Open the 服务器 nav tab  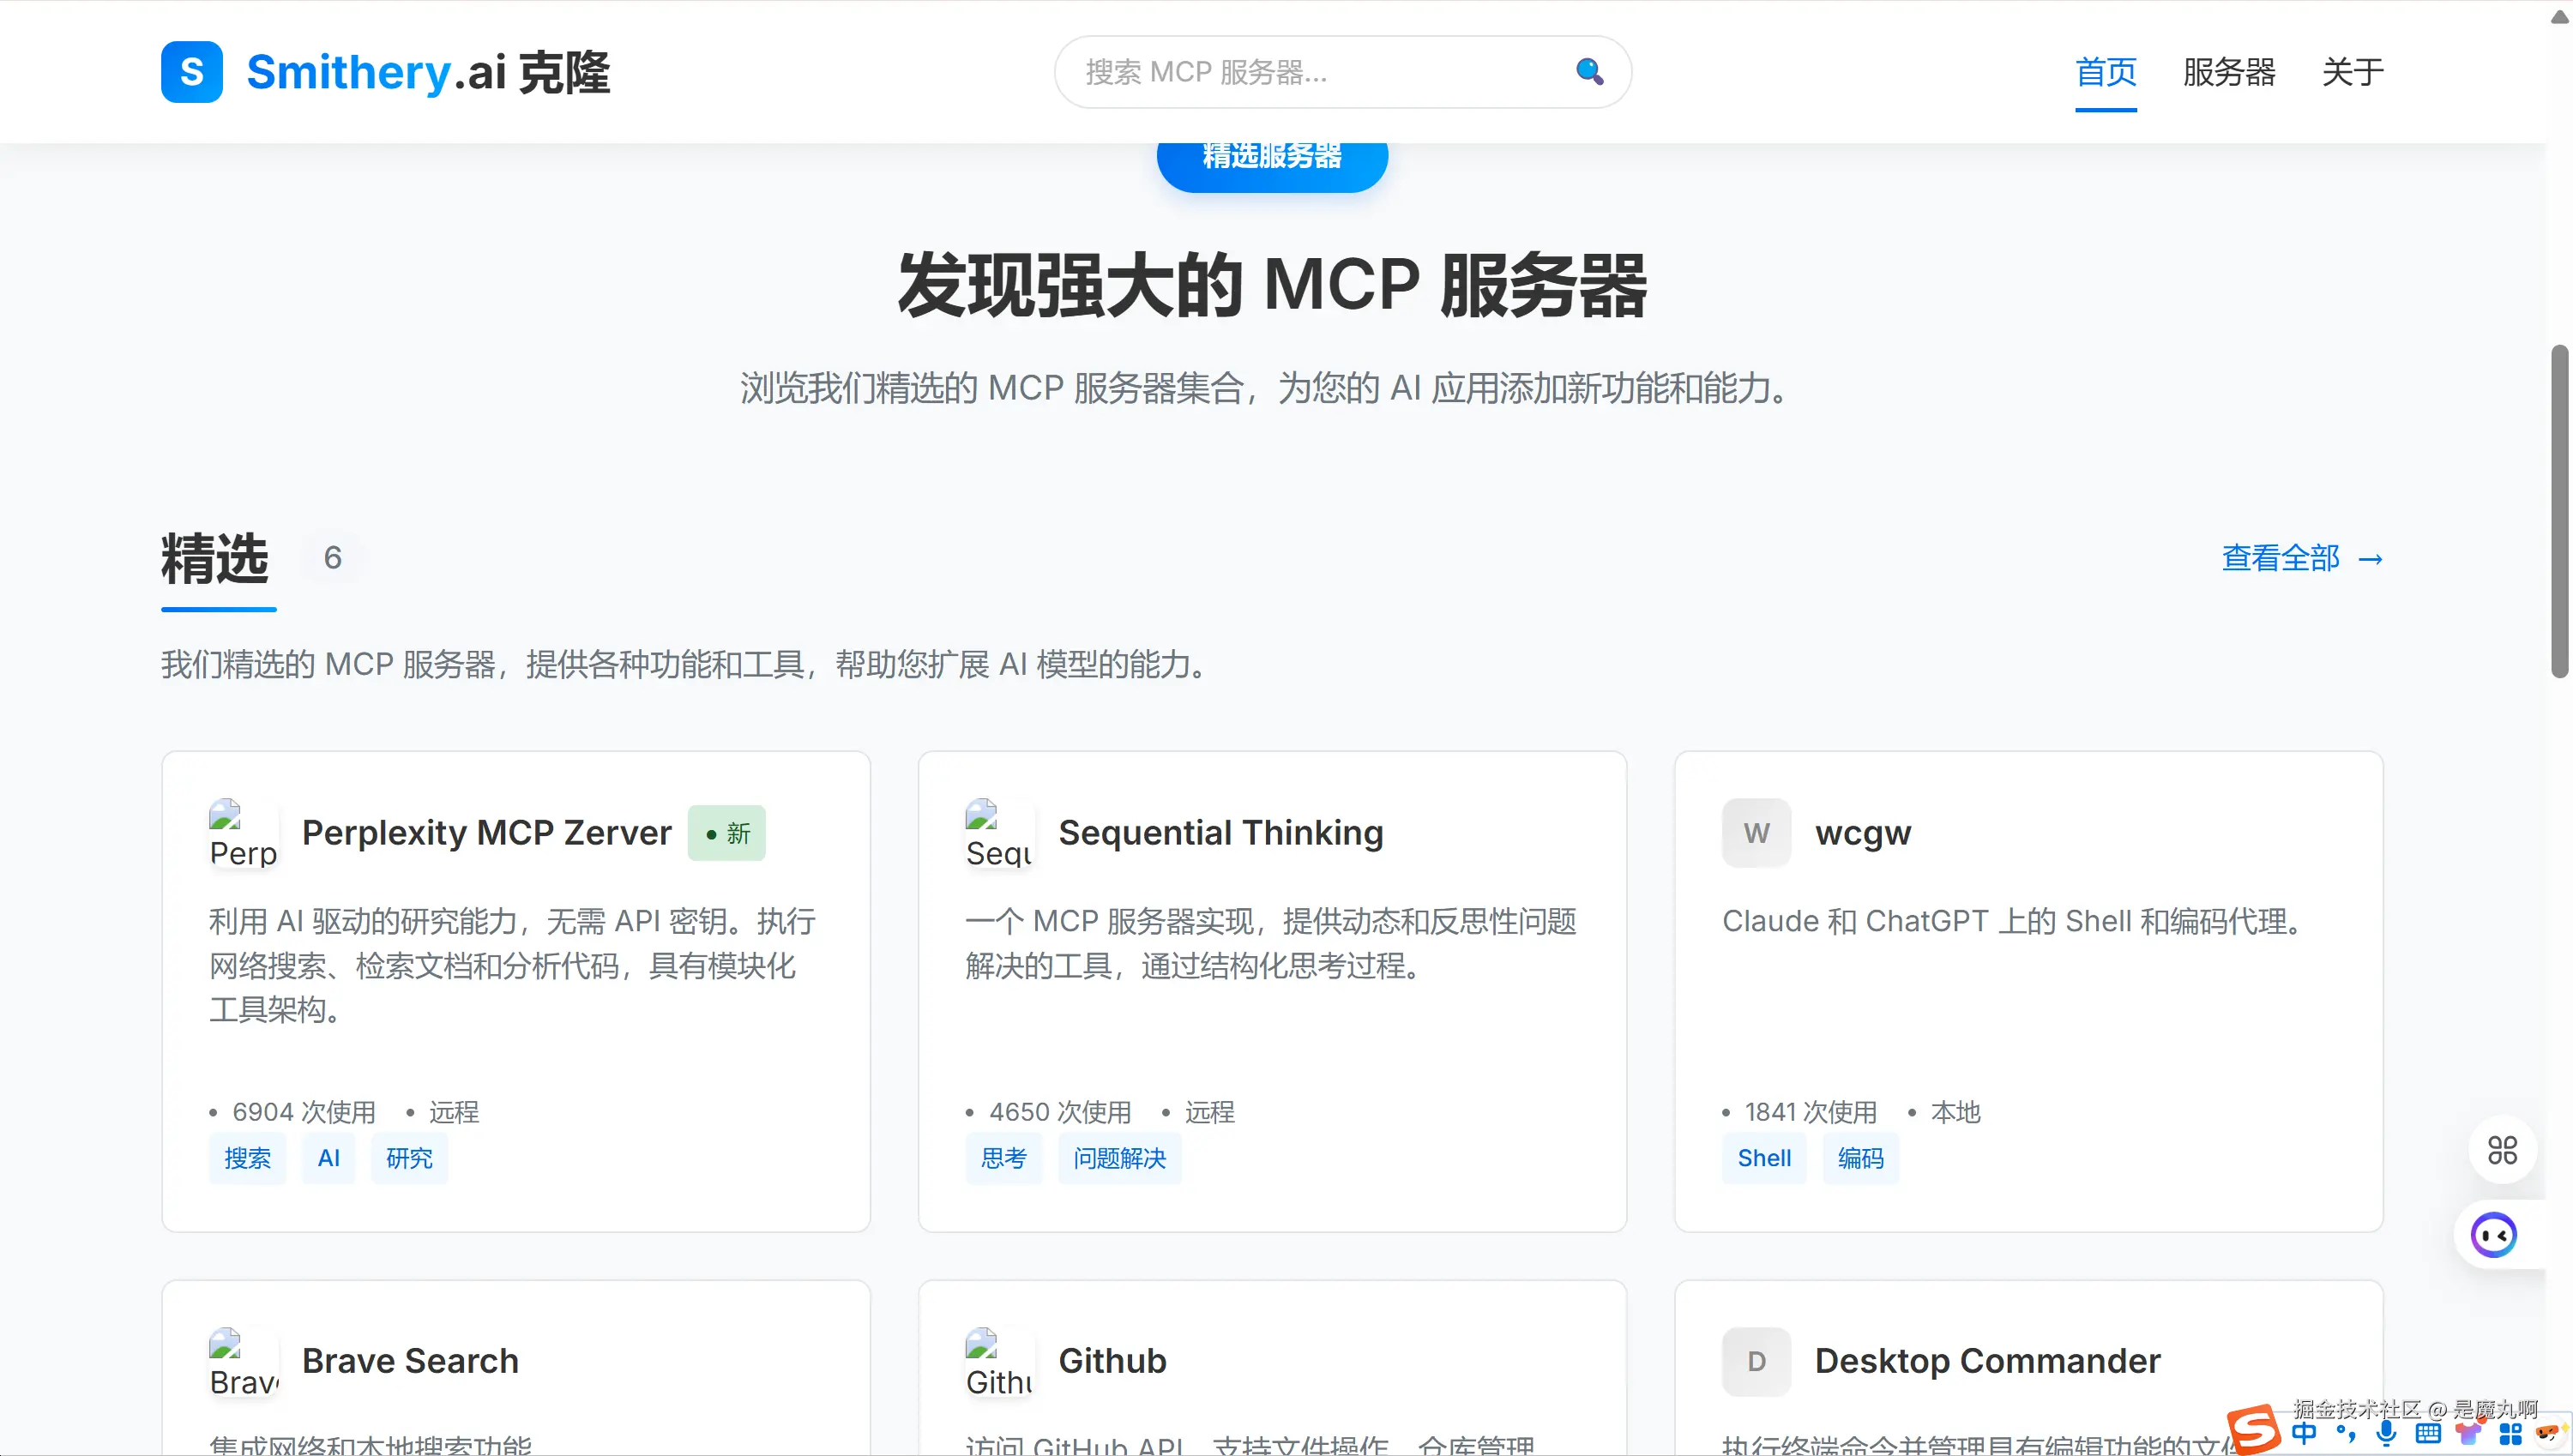(2229, 72)
